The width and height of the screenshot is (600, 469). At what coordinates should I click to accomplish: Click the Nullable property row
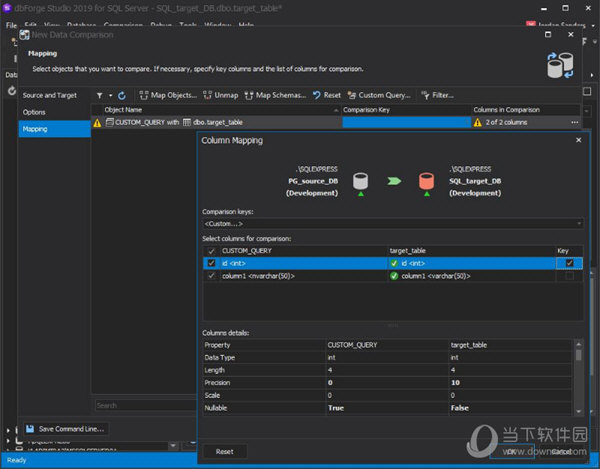pyautogui.click(x=387, y=408)
